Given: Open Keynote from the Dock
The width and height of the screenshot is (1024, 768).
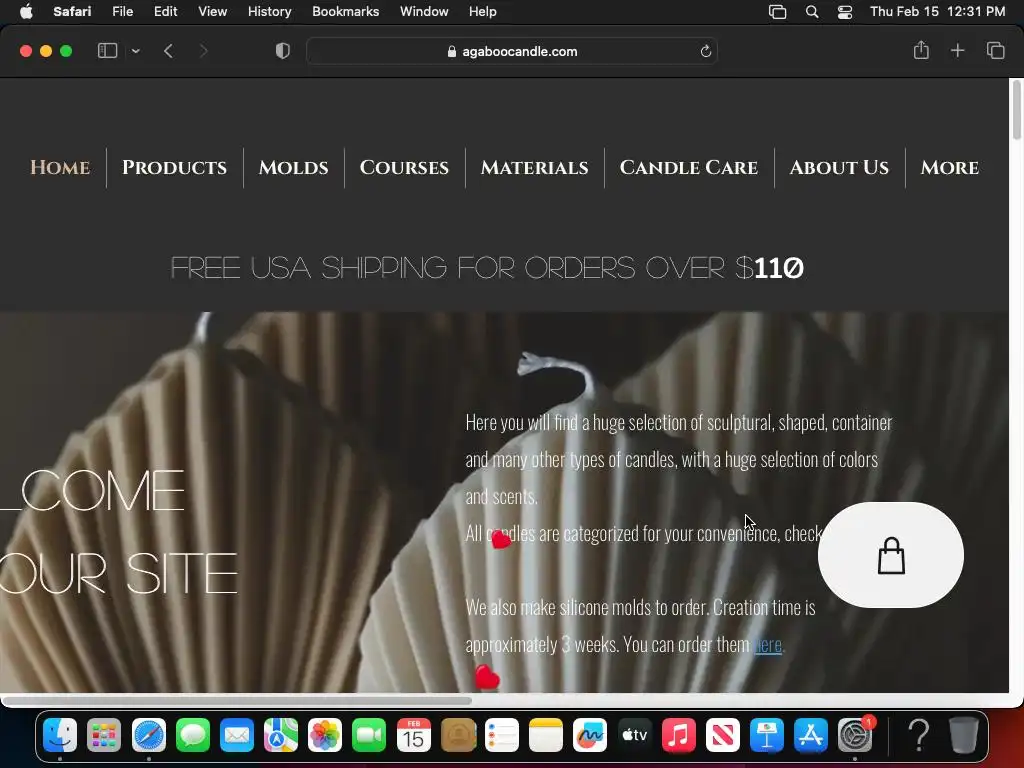Looking at the screenshot, I should pyautogui.click(x=767, y=735).
